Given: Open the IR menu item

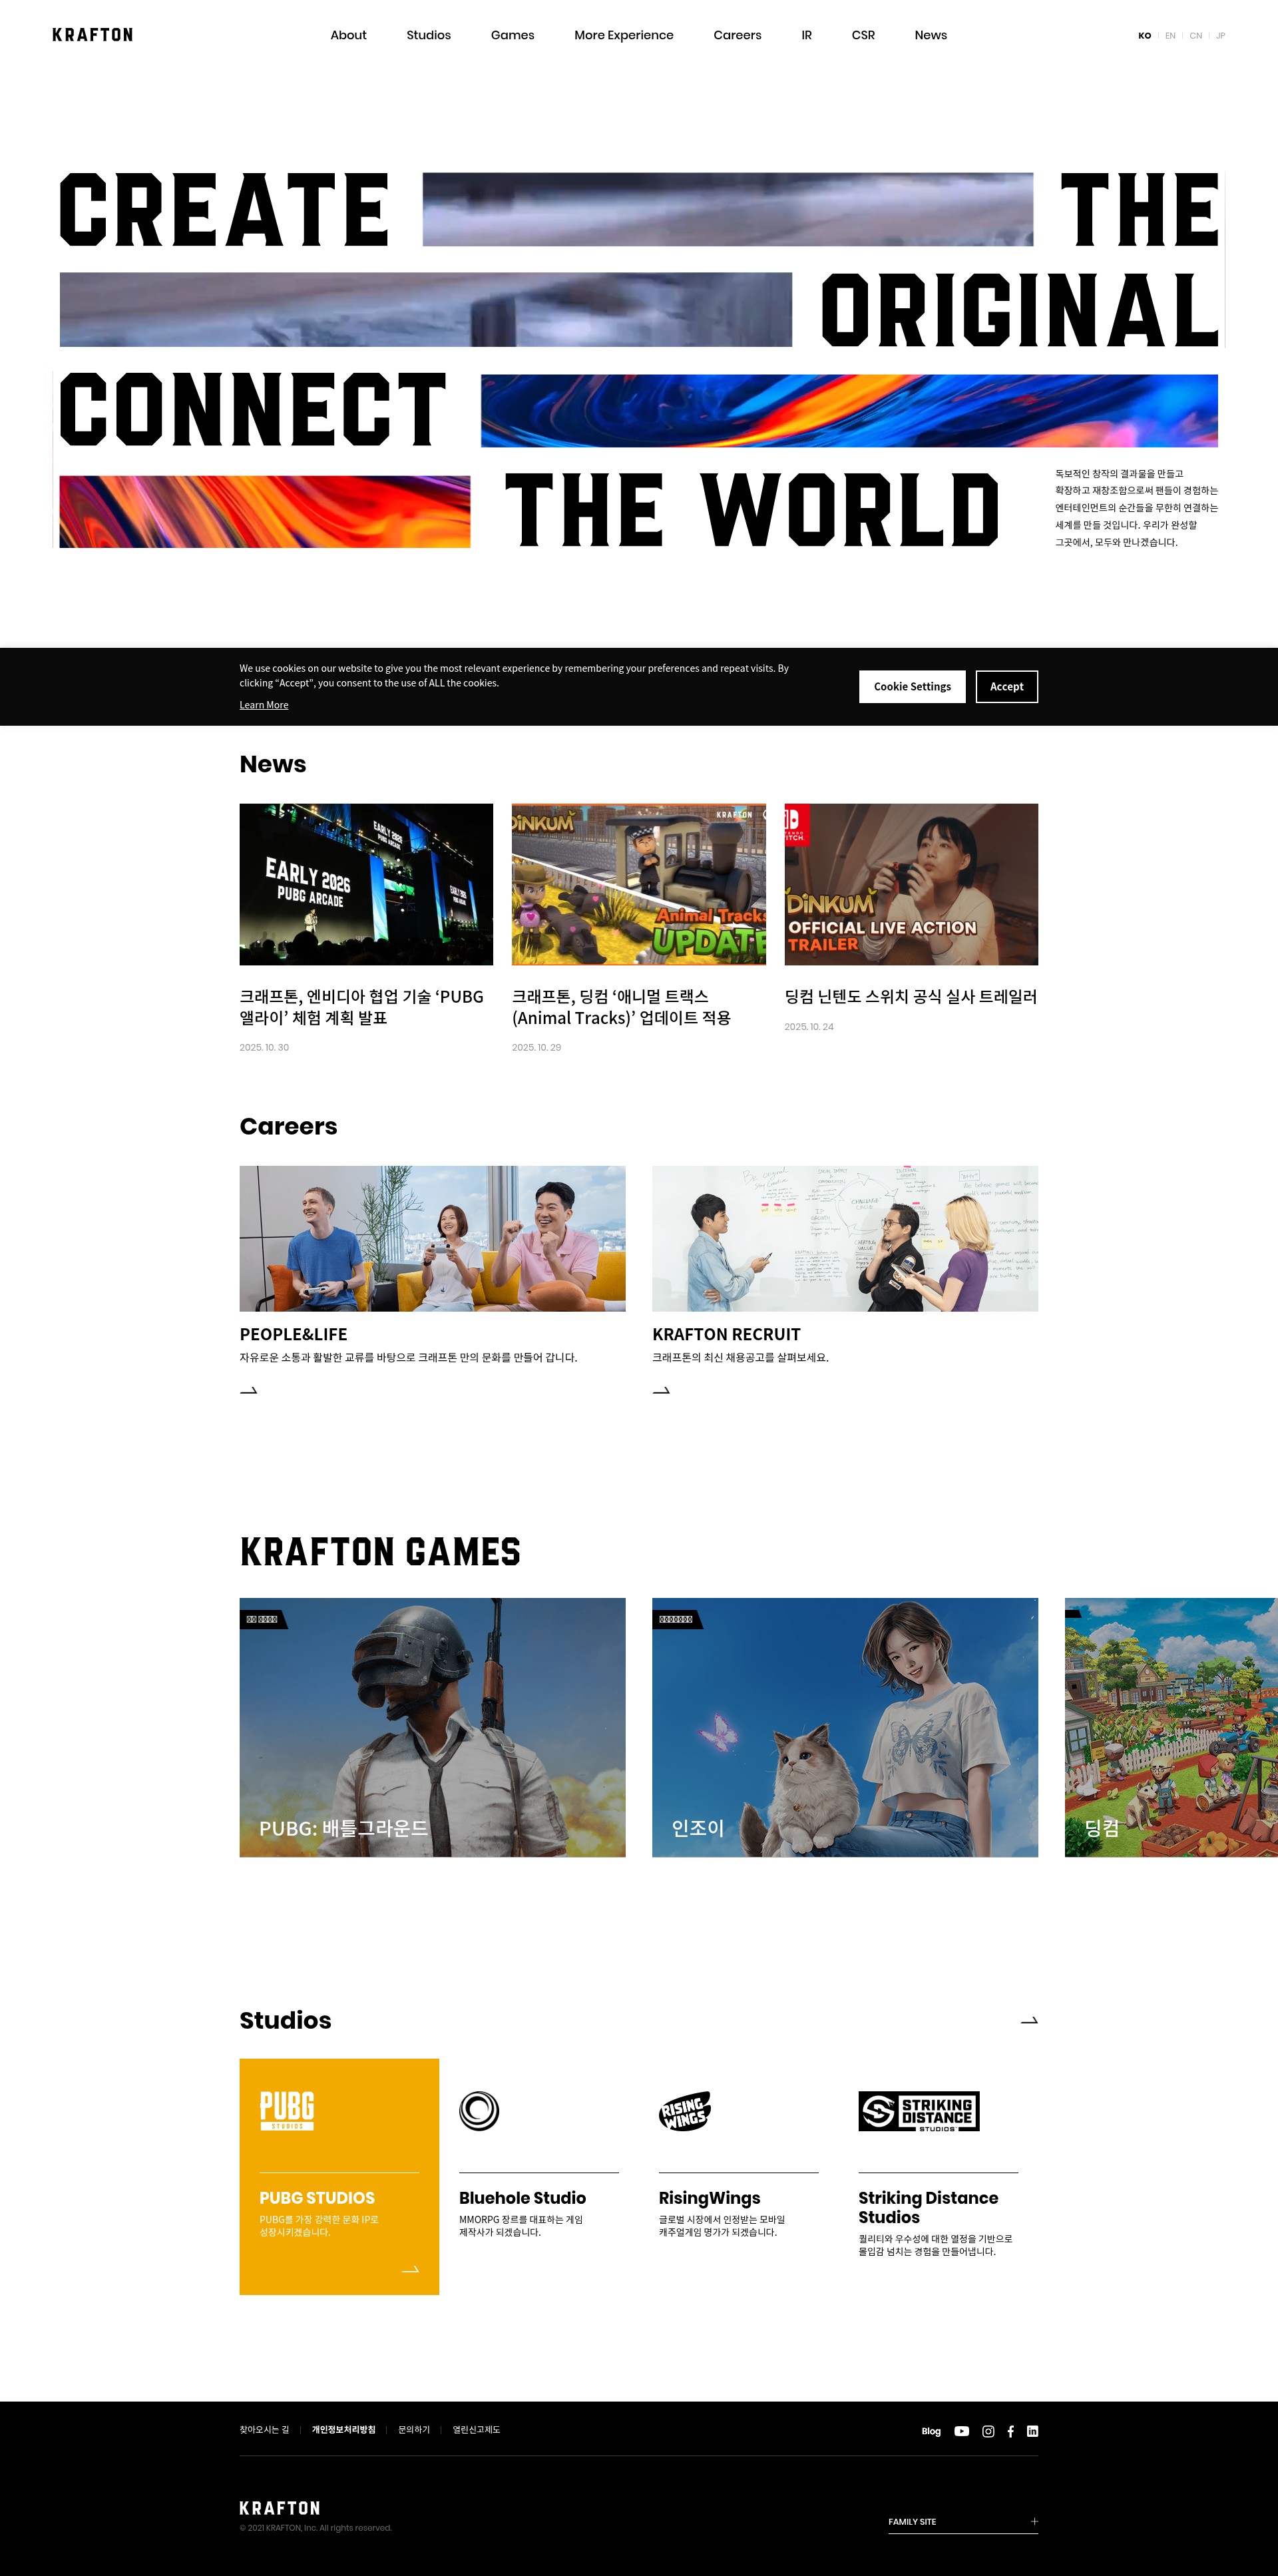Looking at the screenshot, I should tap(806, 35).
